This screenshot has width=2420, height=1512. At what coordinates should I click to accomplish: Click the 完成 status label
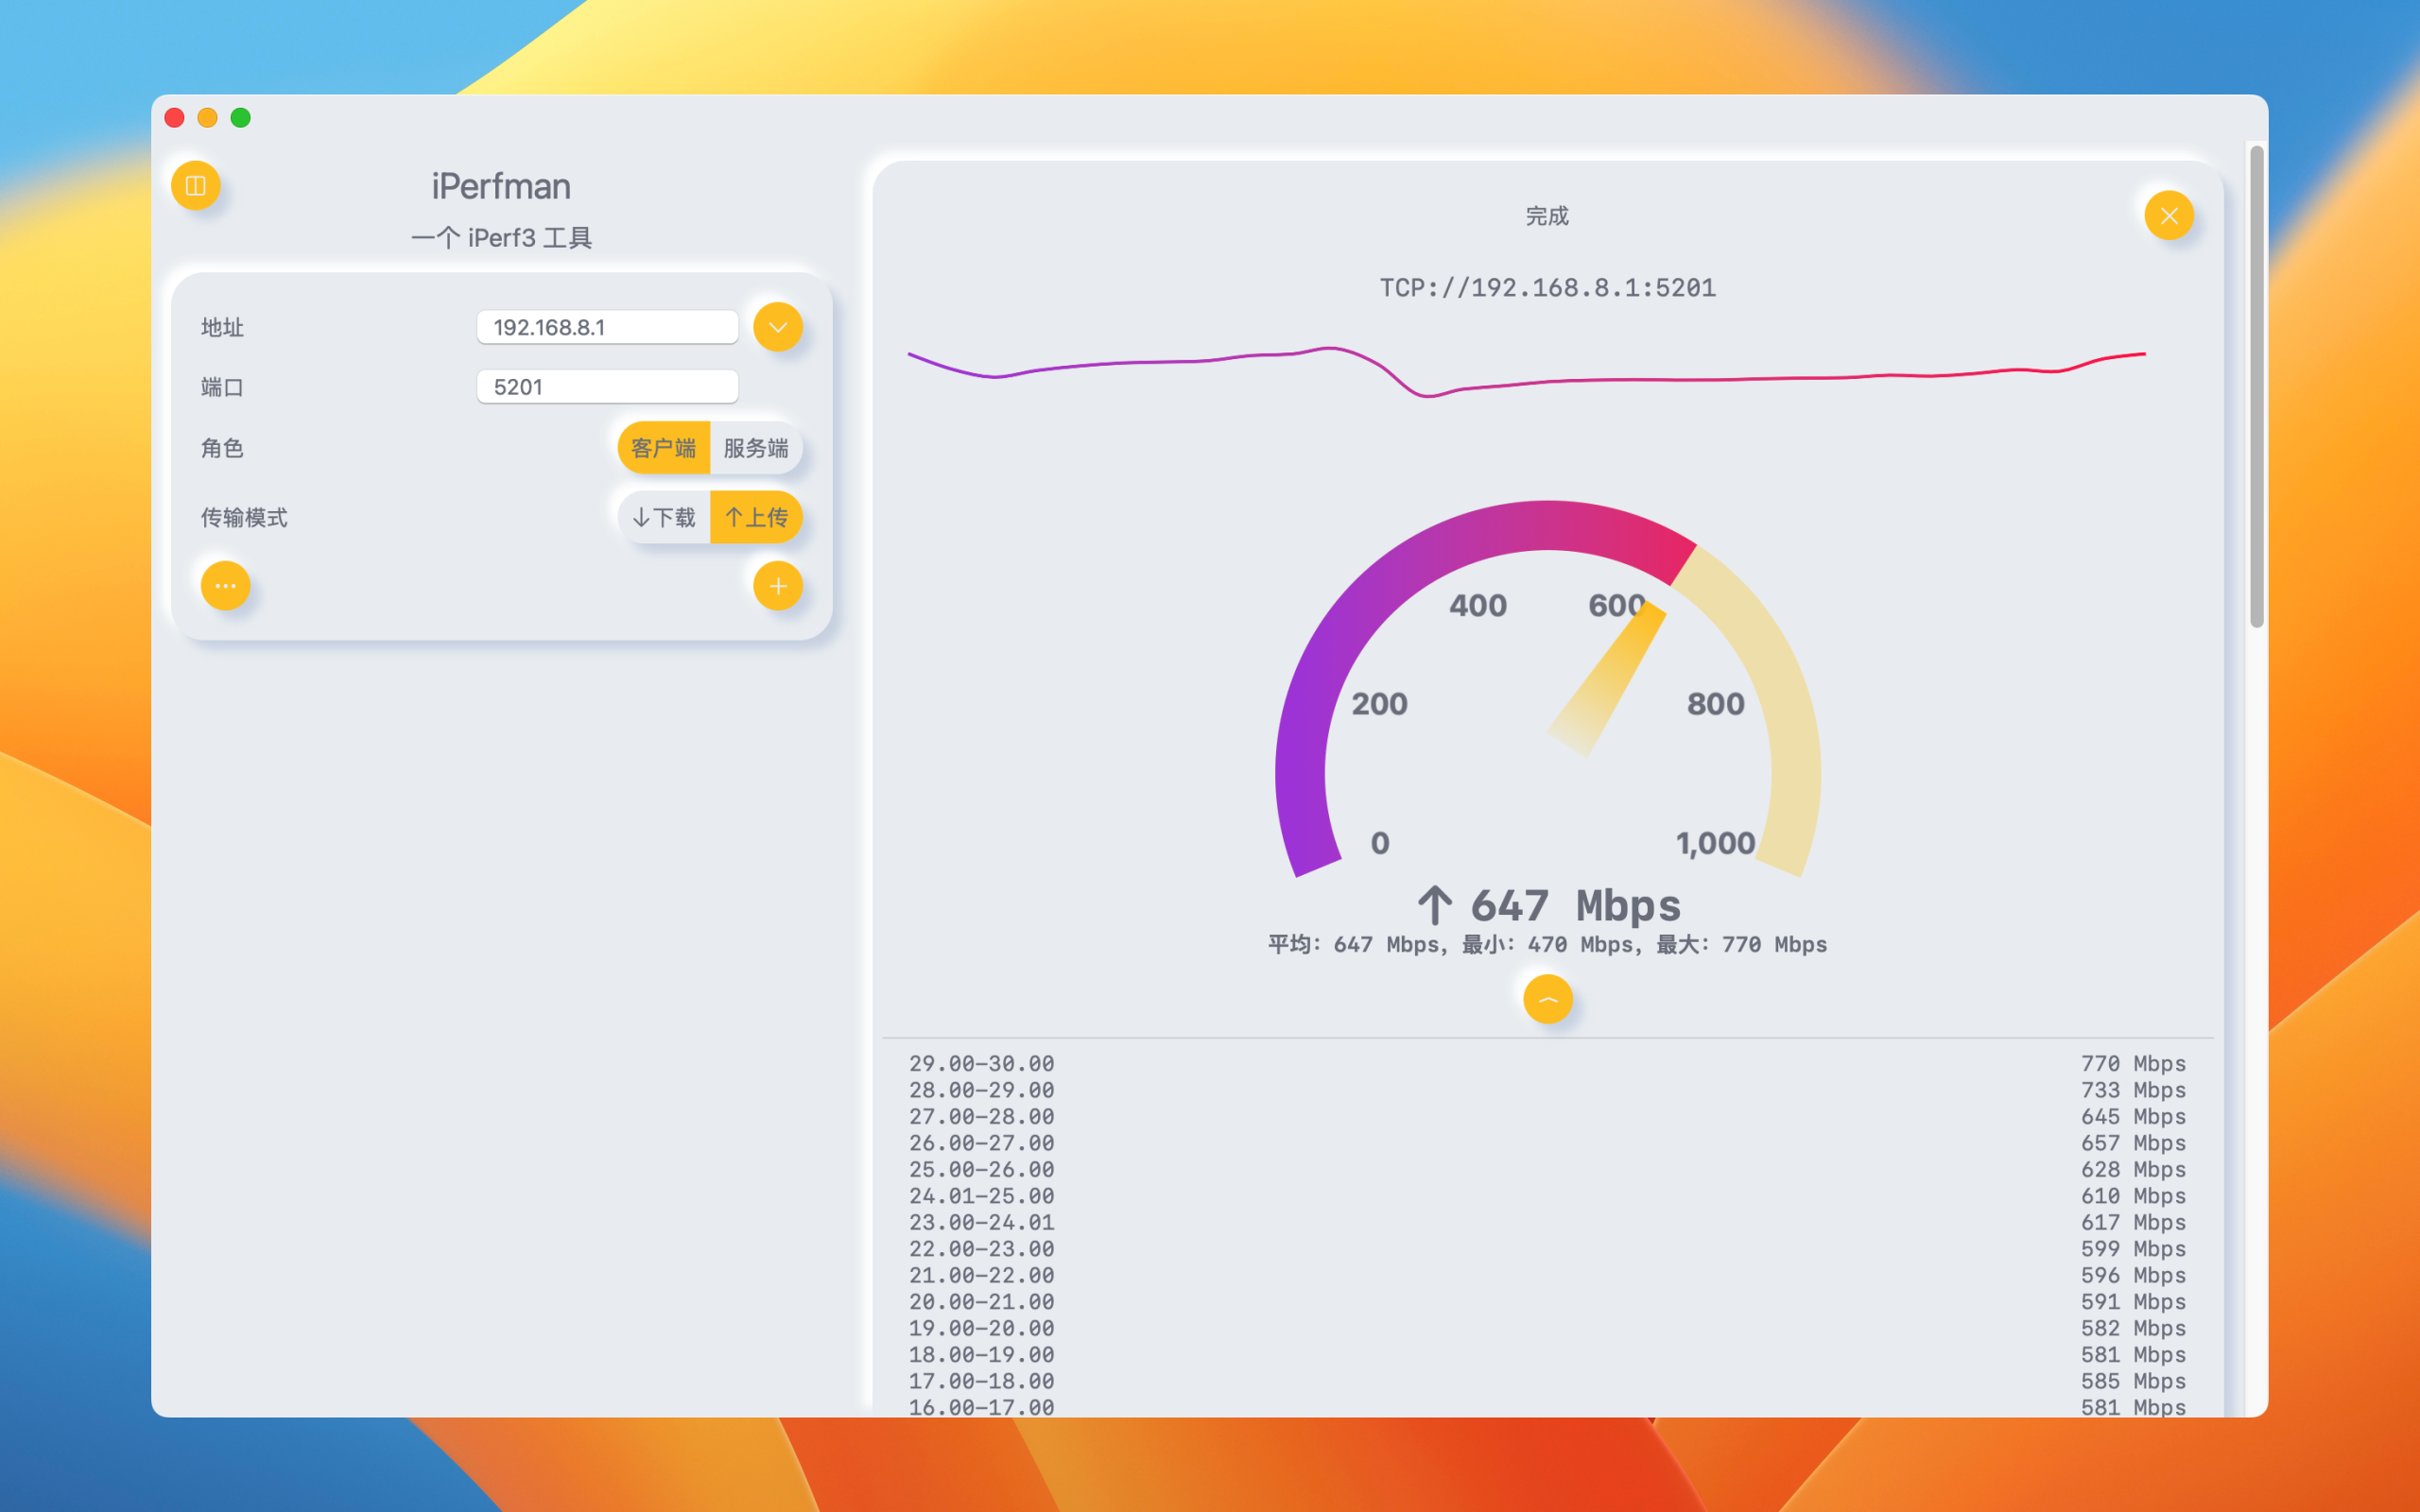pyautogui.click(x=1547, y=216)
